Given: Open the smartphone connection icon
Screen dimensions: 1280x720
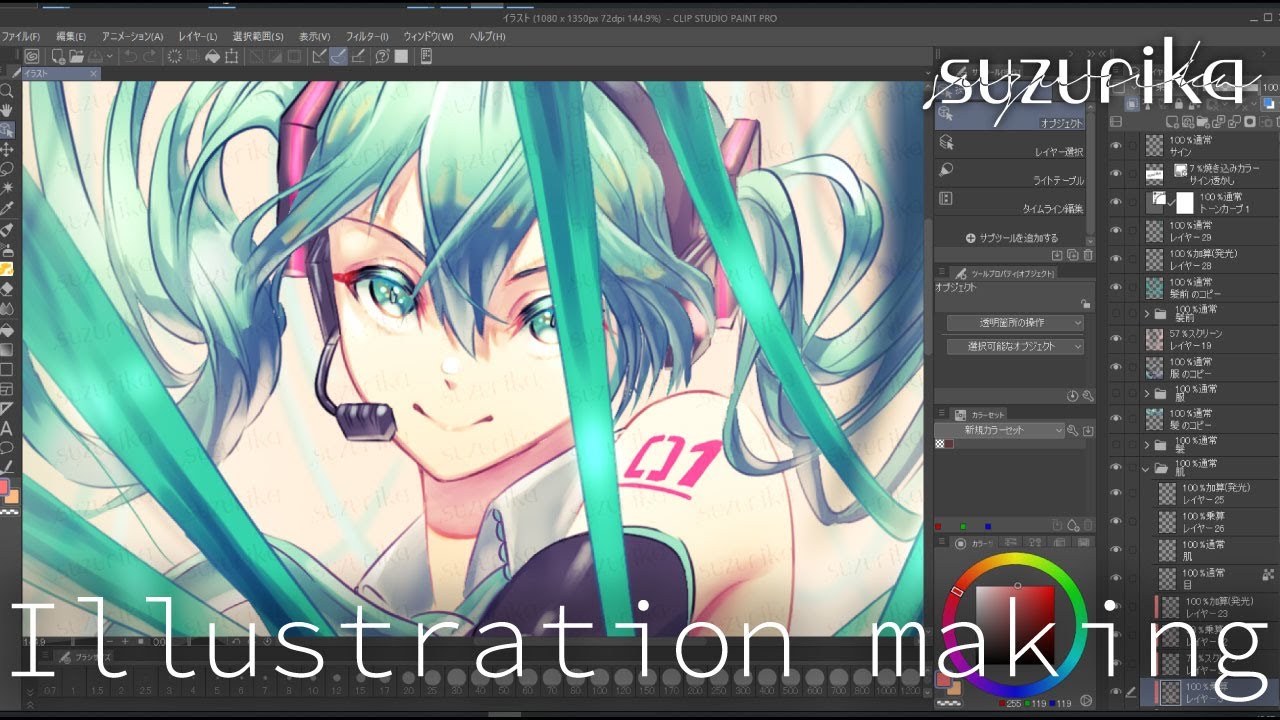Looking at the screenshot, I should click(x=427, y=57).
